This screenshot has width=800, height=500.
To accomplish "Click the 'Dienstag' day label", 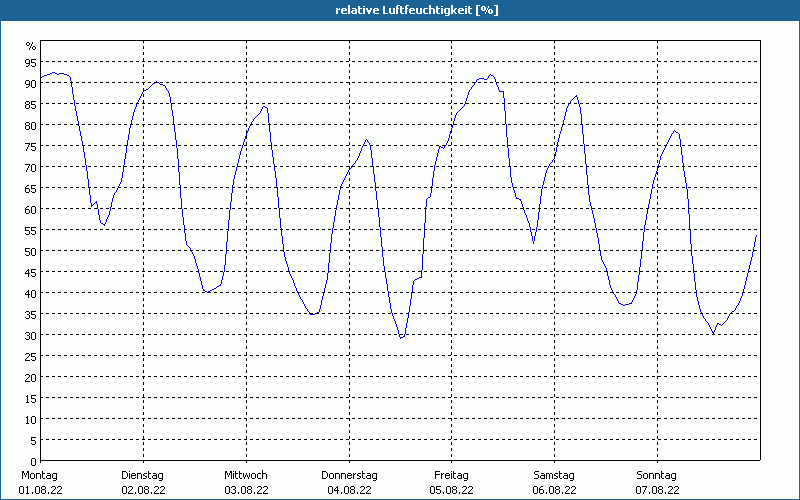I will pyautogui.click(x=143, y=476).
